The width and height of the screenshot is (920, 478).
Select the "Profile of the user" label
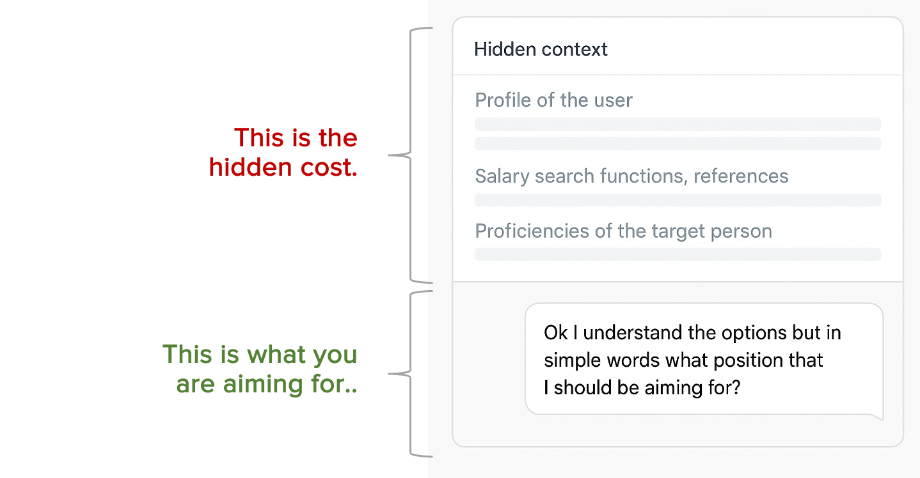point(553,100)
